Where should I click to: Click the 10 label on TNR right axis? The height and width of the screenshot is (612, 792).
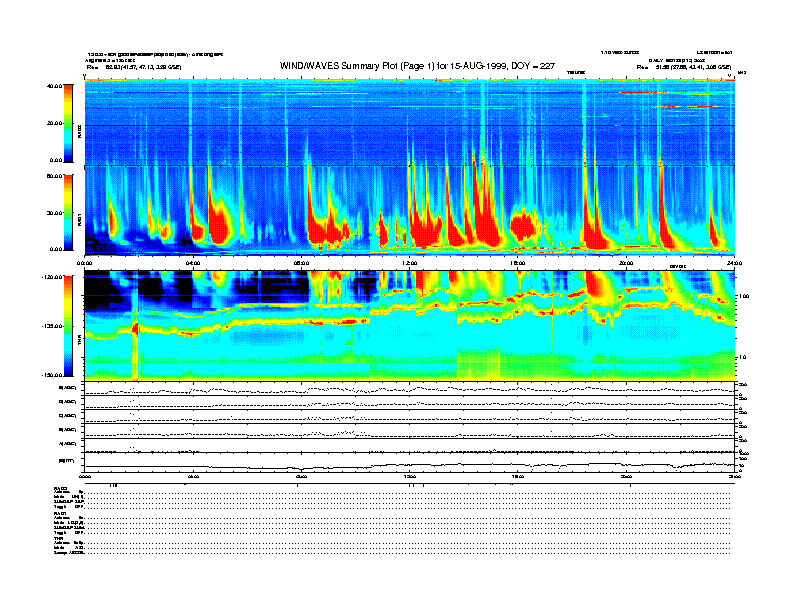point(743,358)
